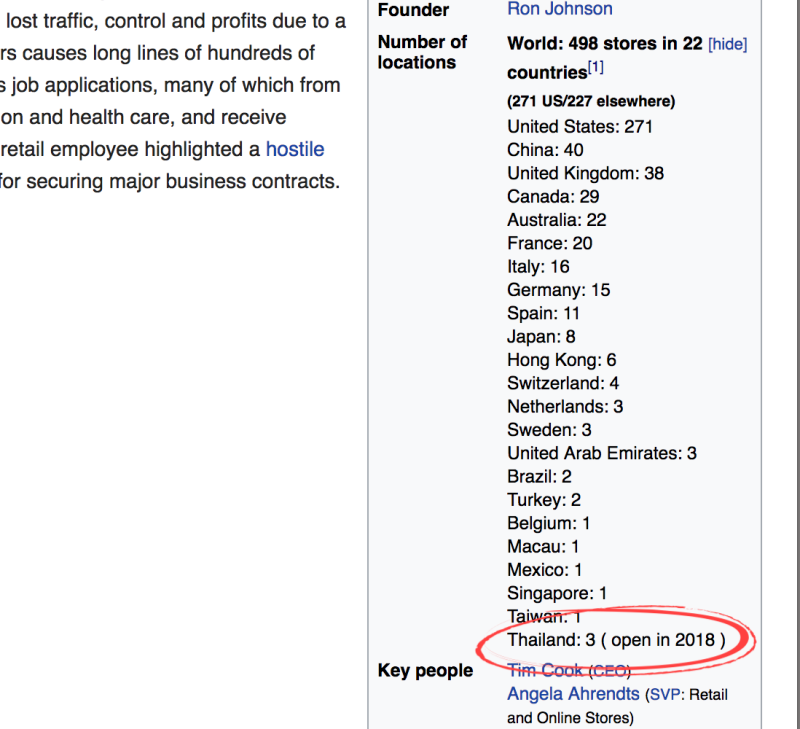The width and height of the screenshot is (800, 729).
Task: Click the 'Founder' row label
Action: [413, 10]
